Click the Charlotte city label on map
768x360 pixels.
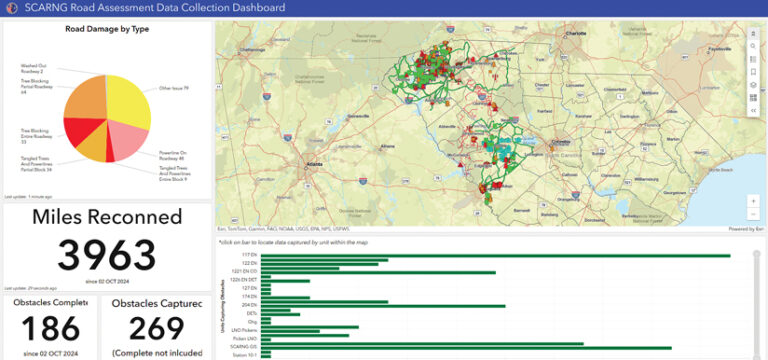576,34
